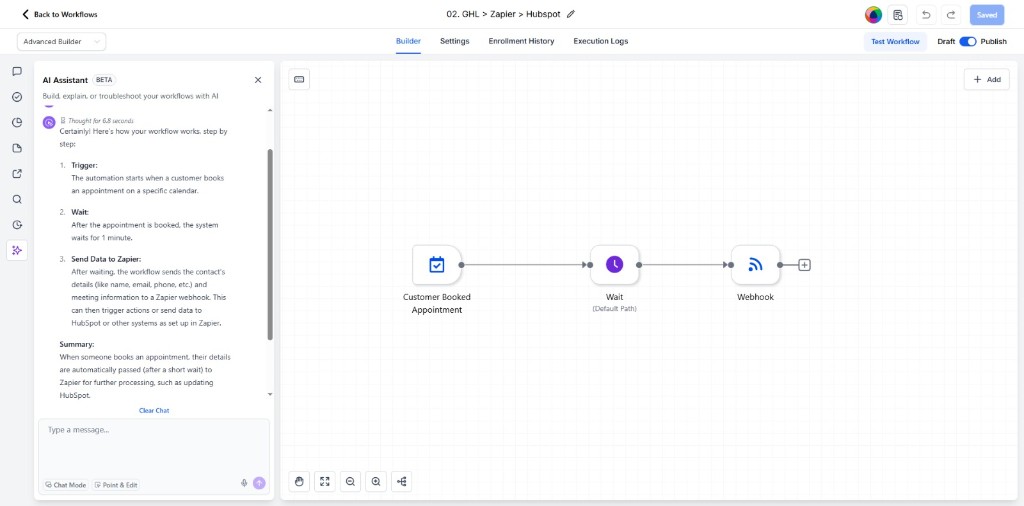1024x506 pixels.
Task: Click the chat scroll down arrow
Action: [270, 394]
